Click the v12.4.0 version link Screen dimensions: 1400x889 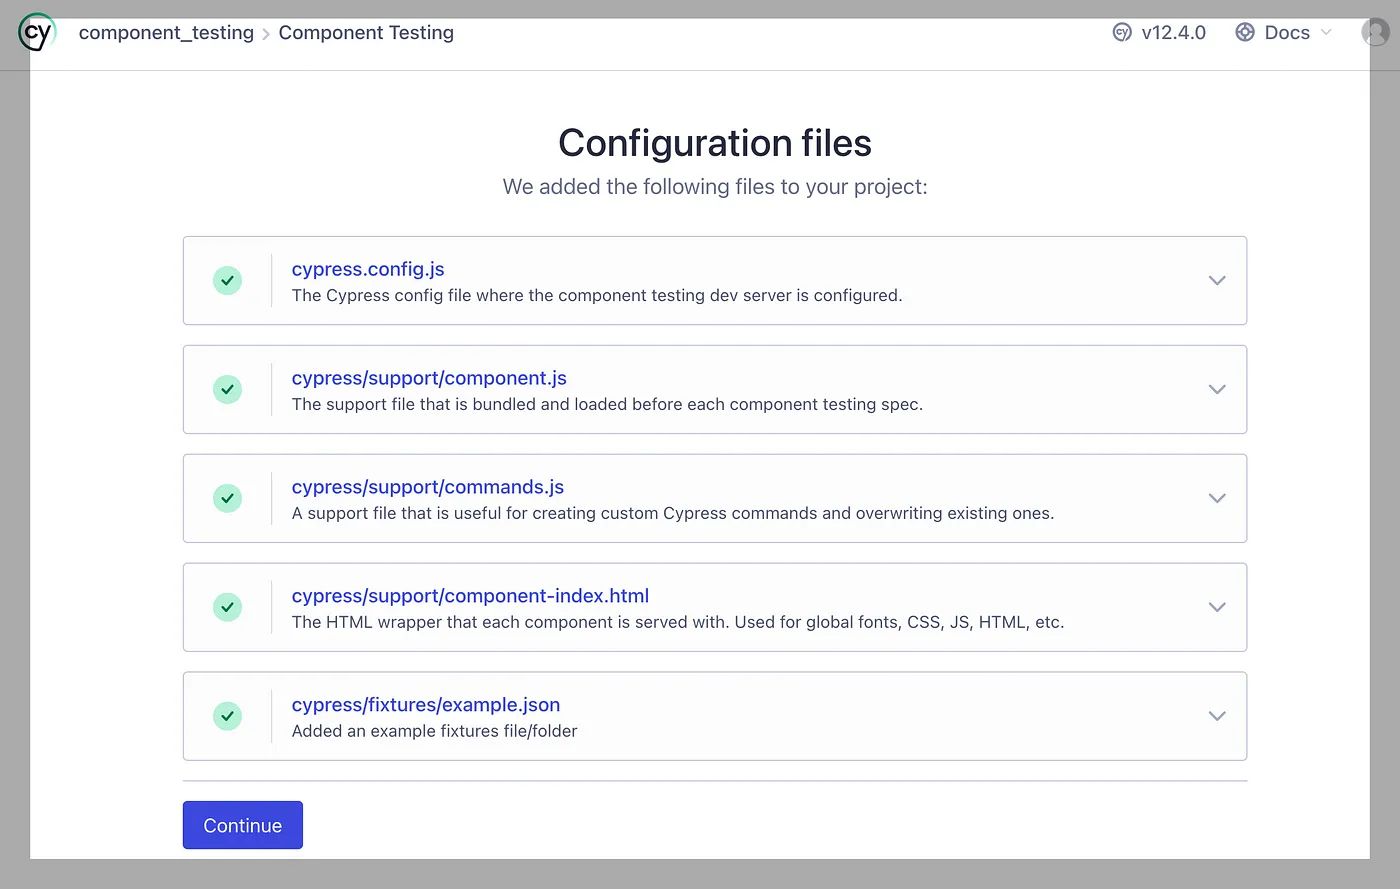pyautogui.click(x=1173, y=32)
